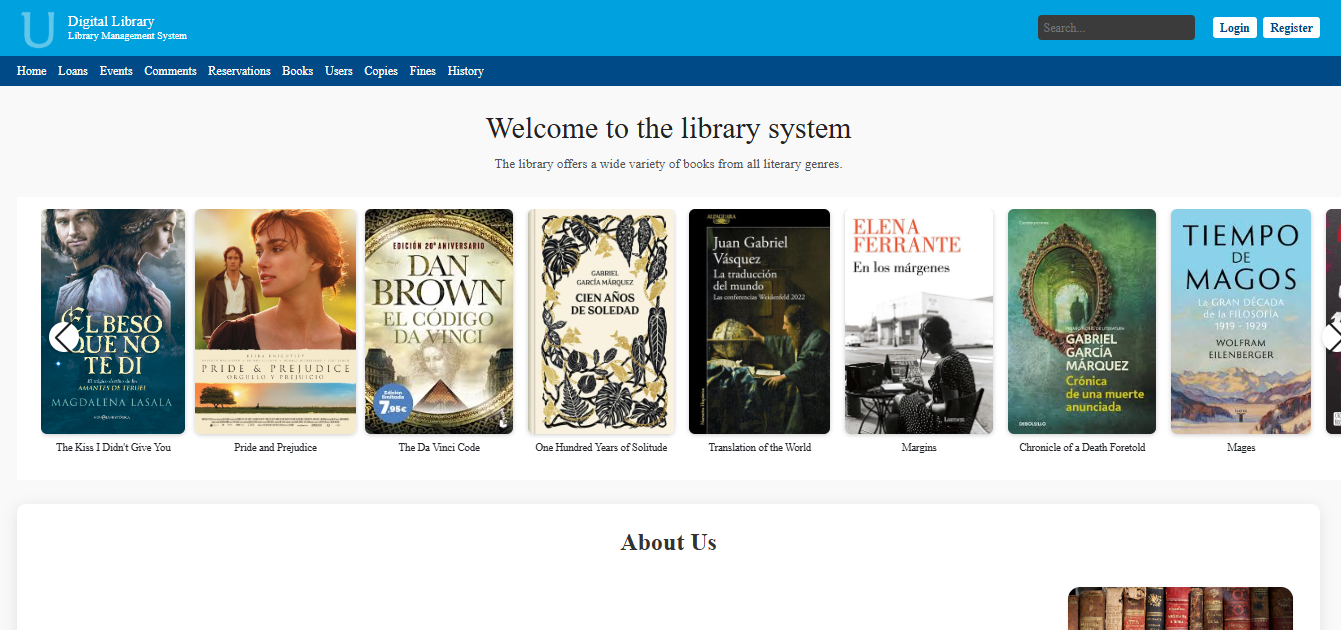The width and height of the screenshot is (1341, 630).
Task: Open The Da Vinci Code book cover
Action: click(438, 321)
